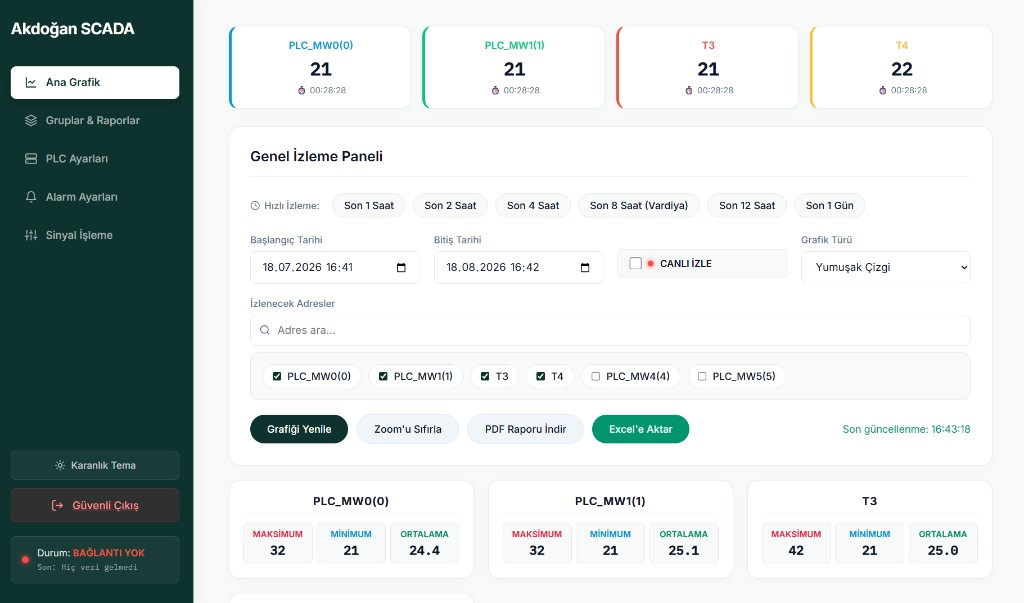Select the Son 1 Saat quick range
This screenshot has width=1024, height=603.
point(369,206)
